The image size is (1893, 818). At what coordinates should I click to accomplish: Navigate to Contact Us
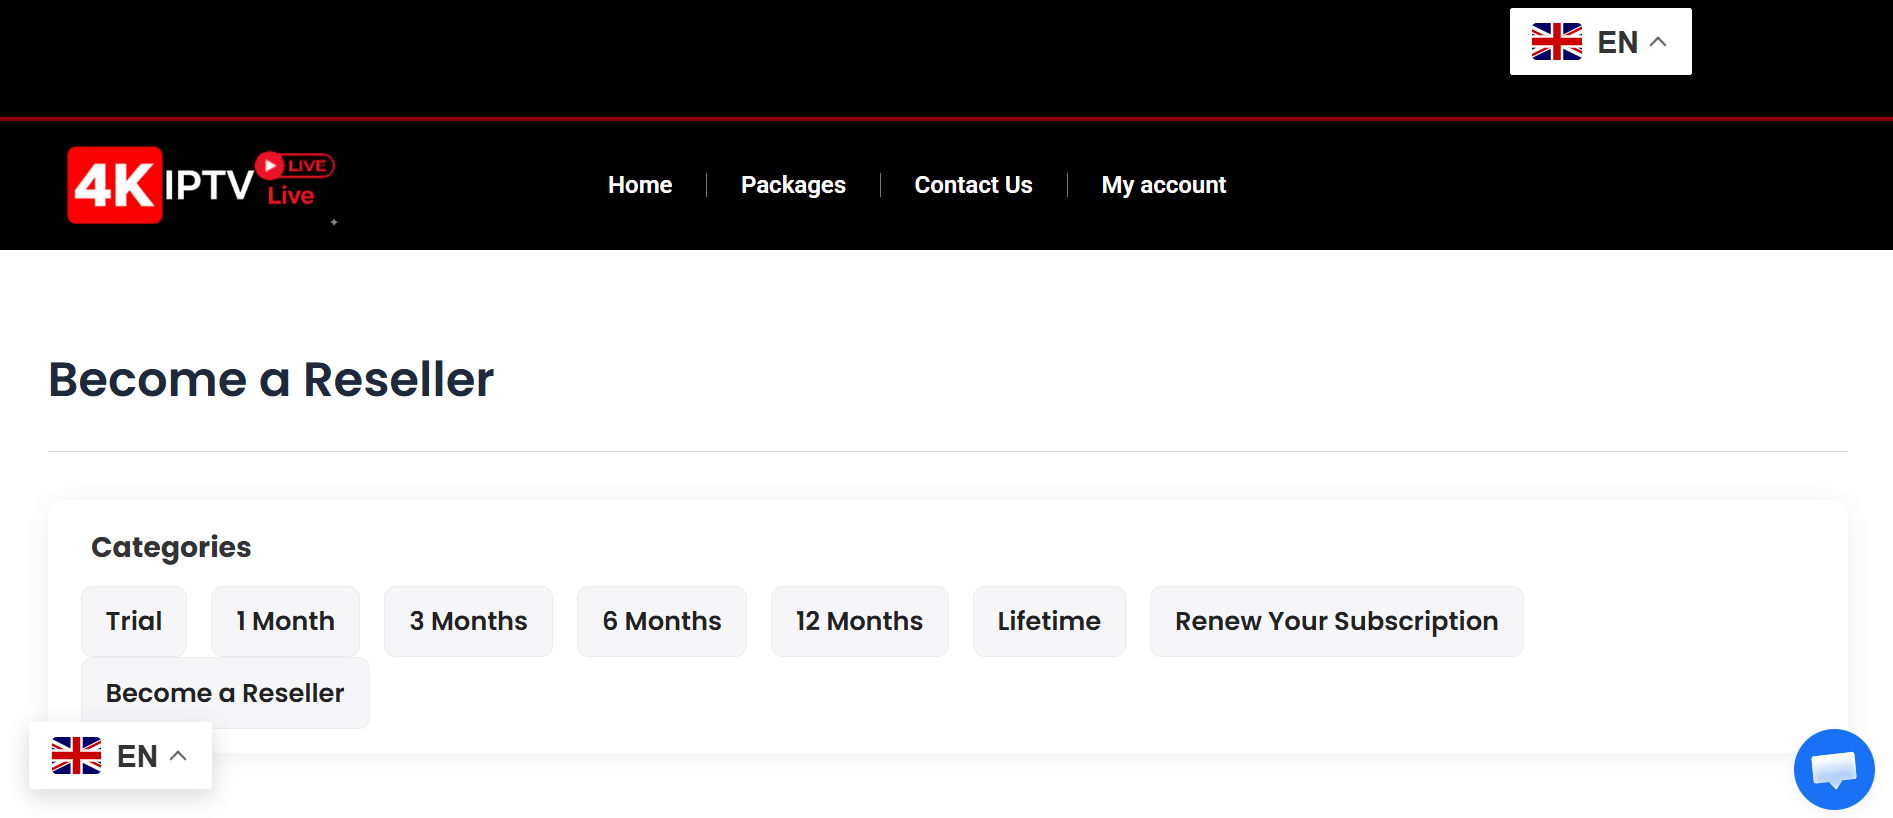(x=973, y=185)
